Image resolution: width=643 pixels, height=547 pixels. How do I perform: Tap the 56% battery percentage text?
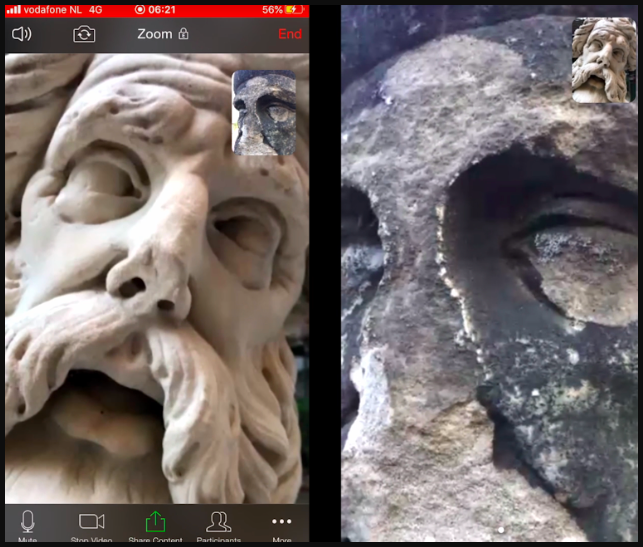tap(272, 9)
